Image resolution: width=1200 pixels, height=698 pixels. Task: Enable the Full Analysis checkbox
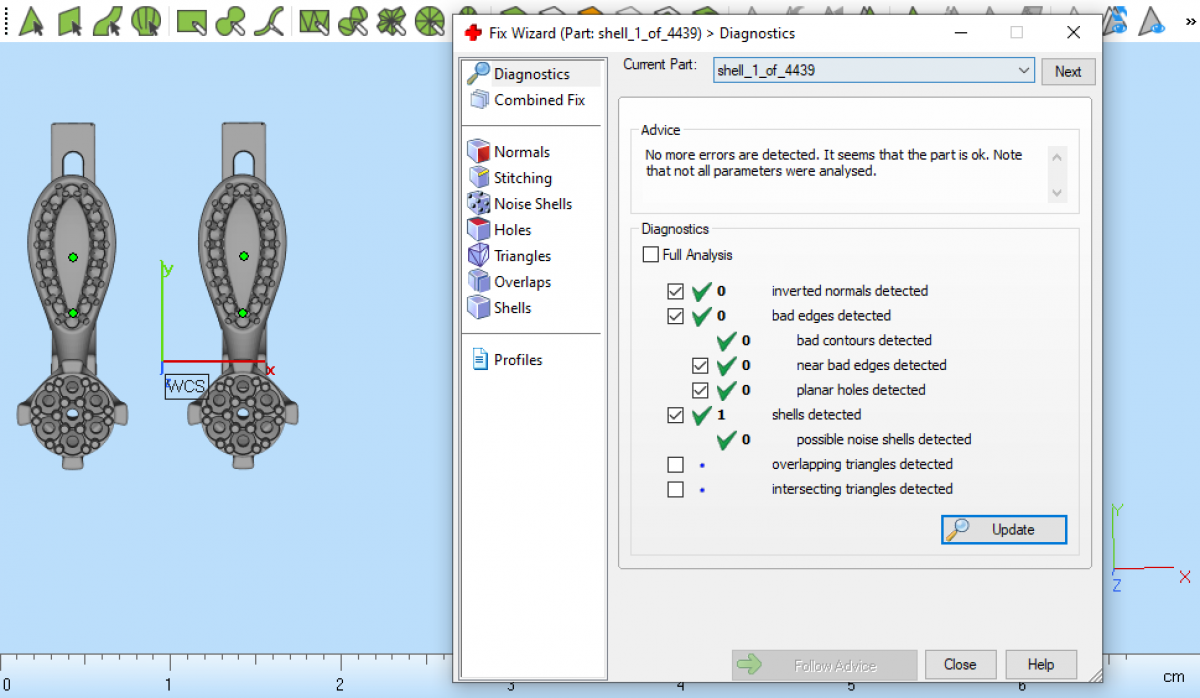pos(651,255)
